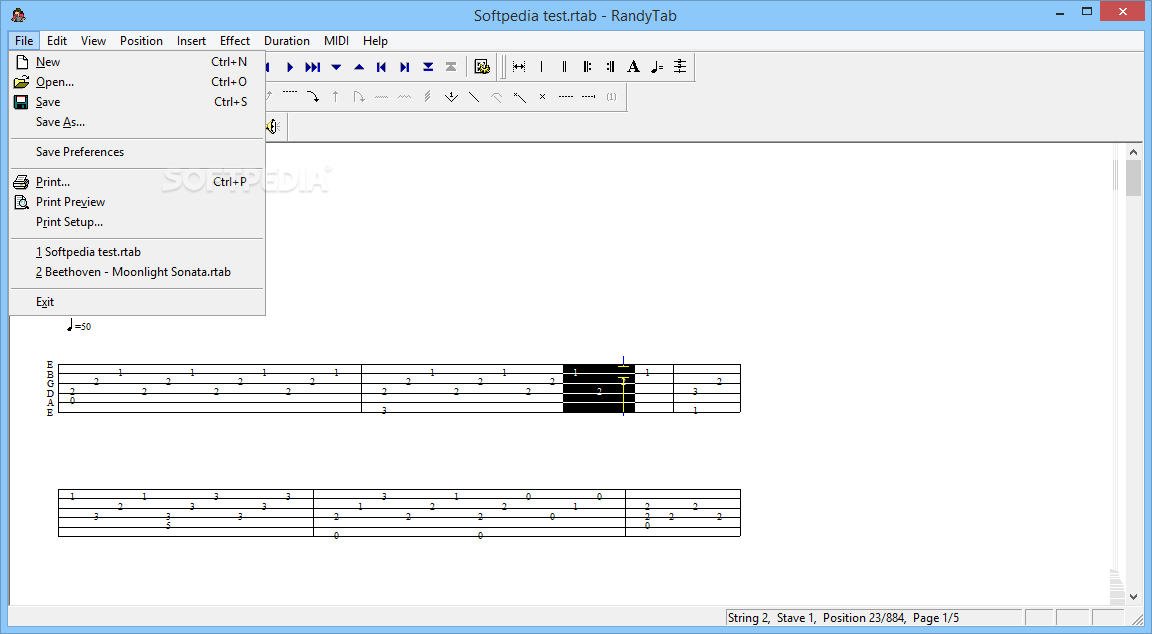
Task: Open the Position menu
Action: [141, 40]
